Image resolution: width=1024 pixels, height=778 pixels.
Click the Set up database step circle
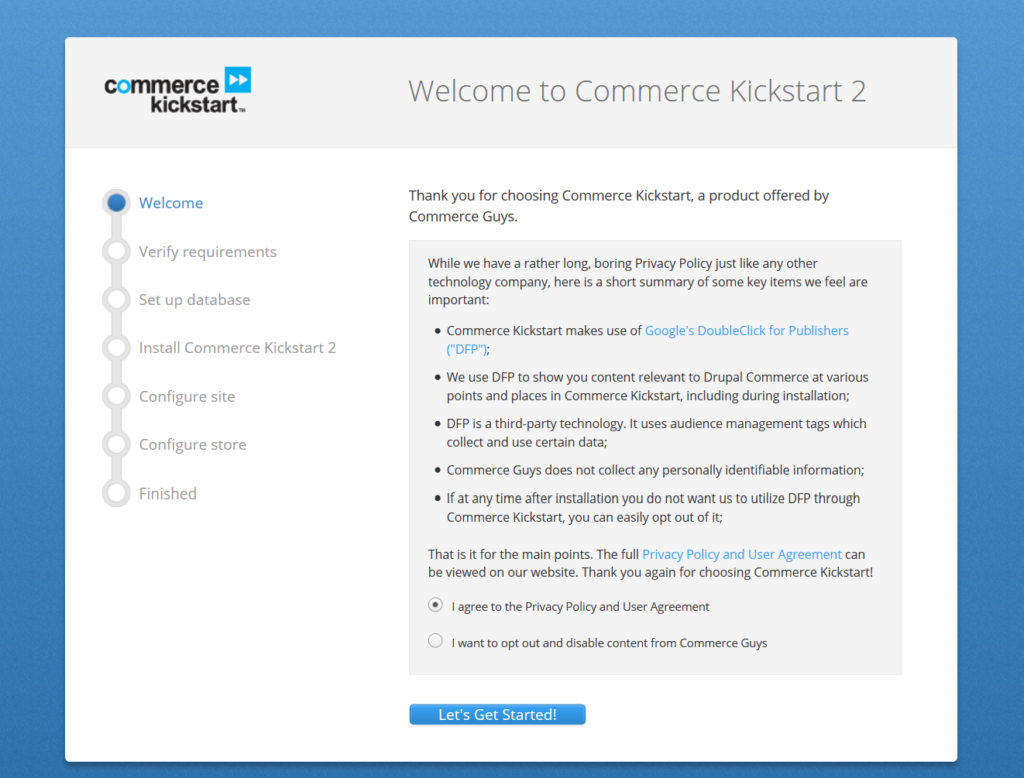117,299
